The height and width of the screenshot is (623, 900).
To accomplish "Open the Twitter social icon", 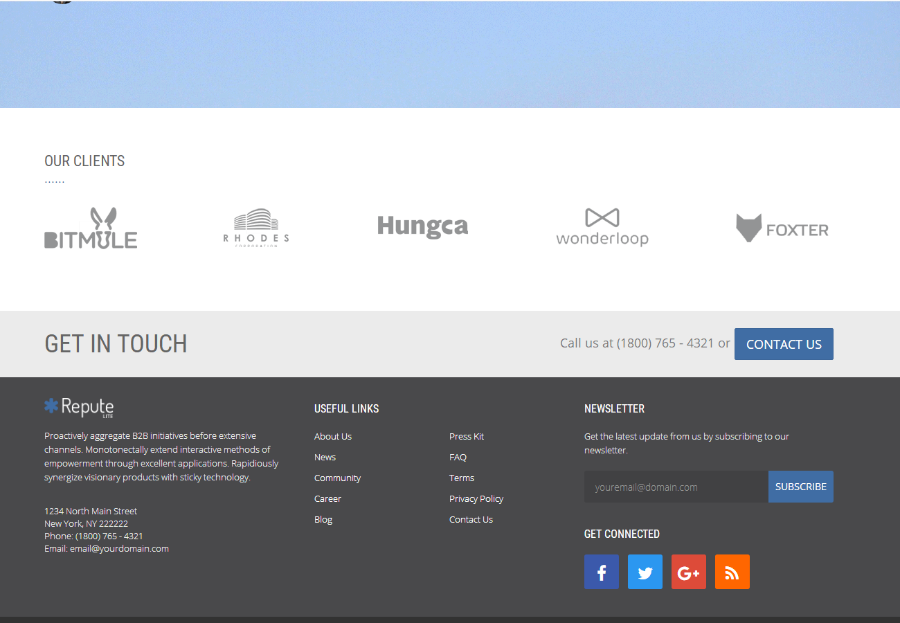I will 645,572.
